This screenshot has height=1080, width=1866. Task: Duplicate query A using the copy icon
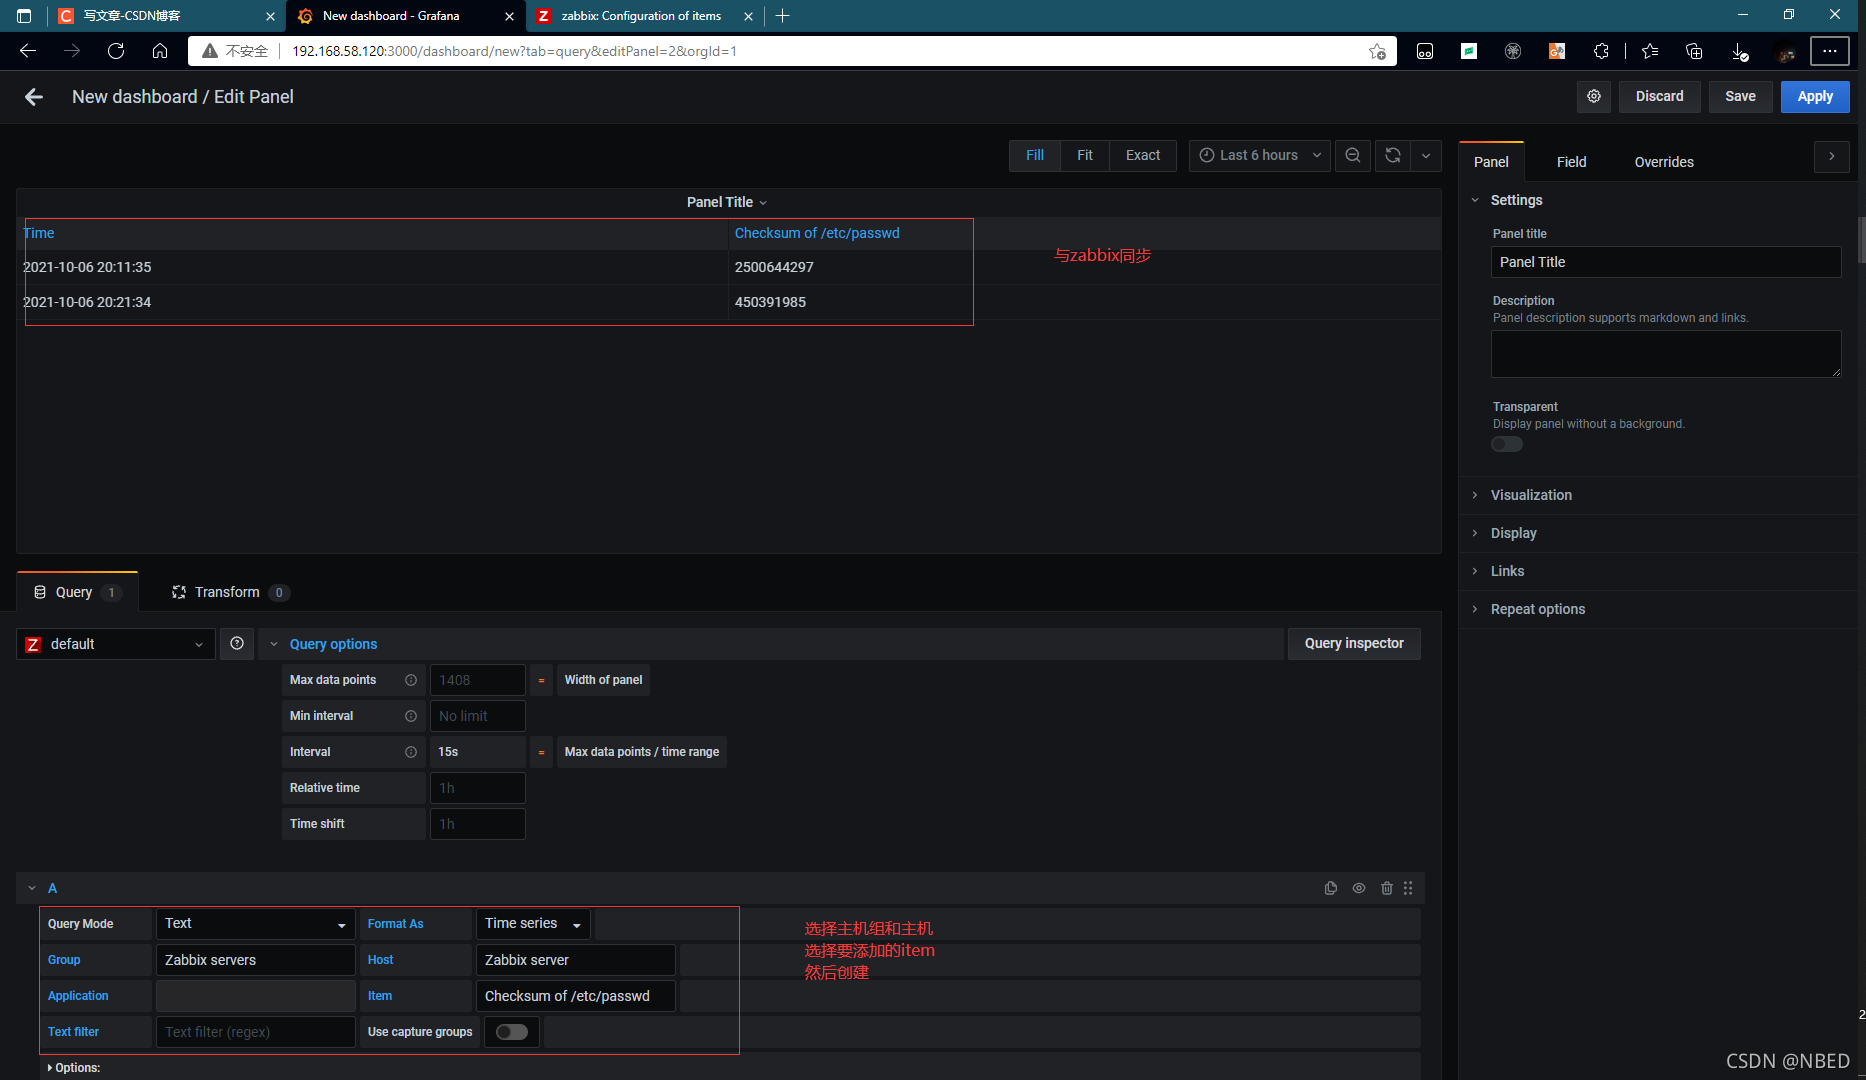pos(1331,888)
